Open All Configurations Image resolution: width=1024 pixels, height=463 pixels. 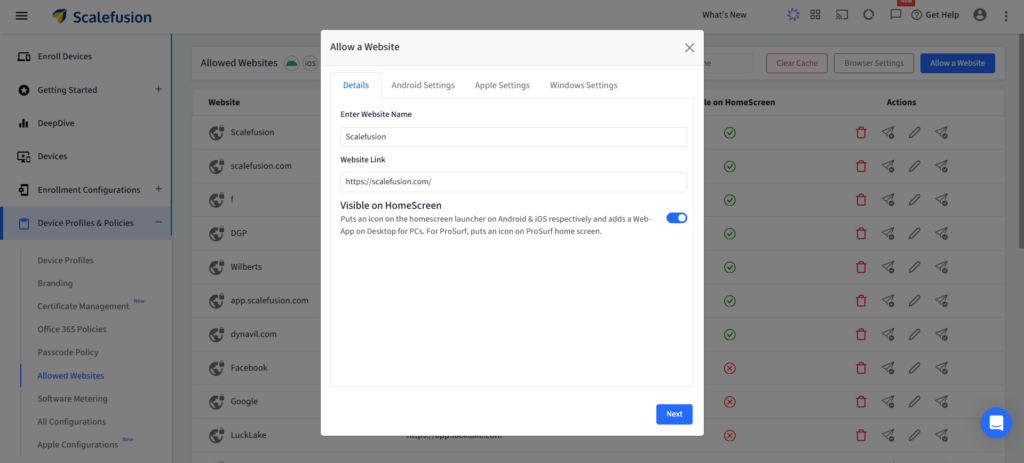pyautogui.click(x=72, y=422)
